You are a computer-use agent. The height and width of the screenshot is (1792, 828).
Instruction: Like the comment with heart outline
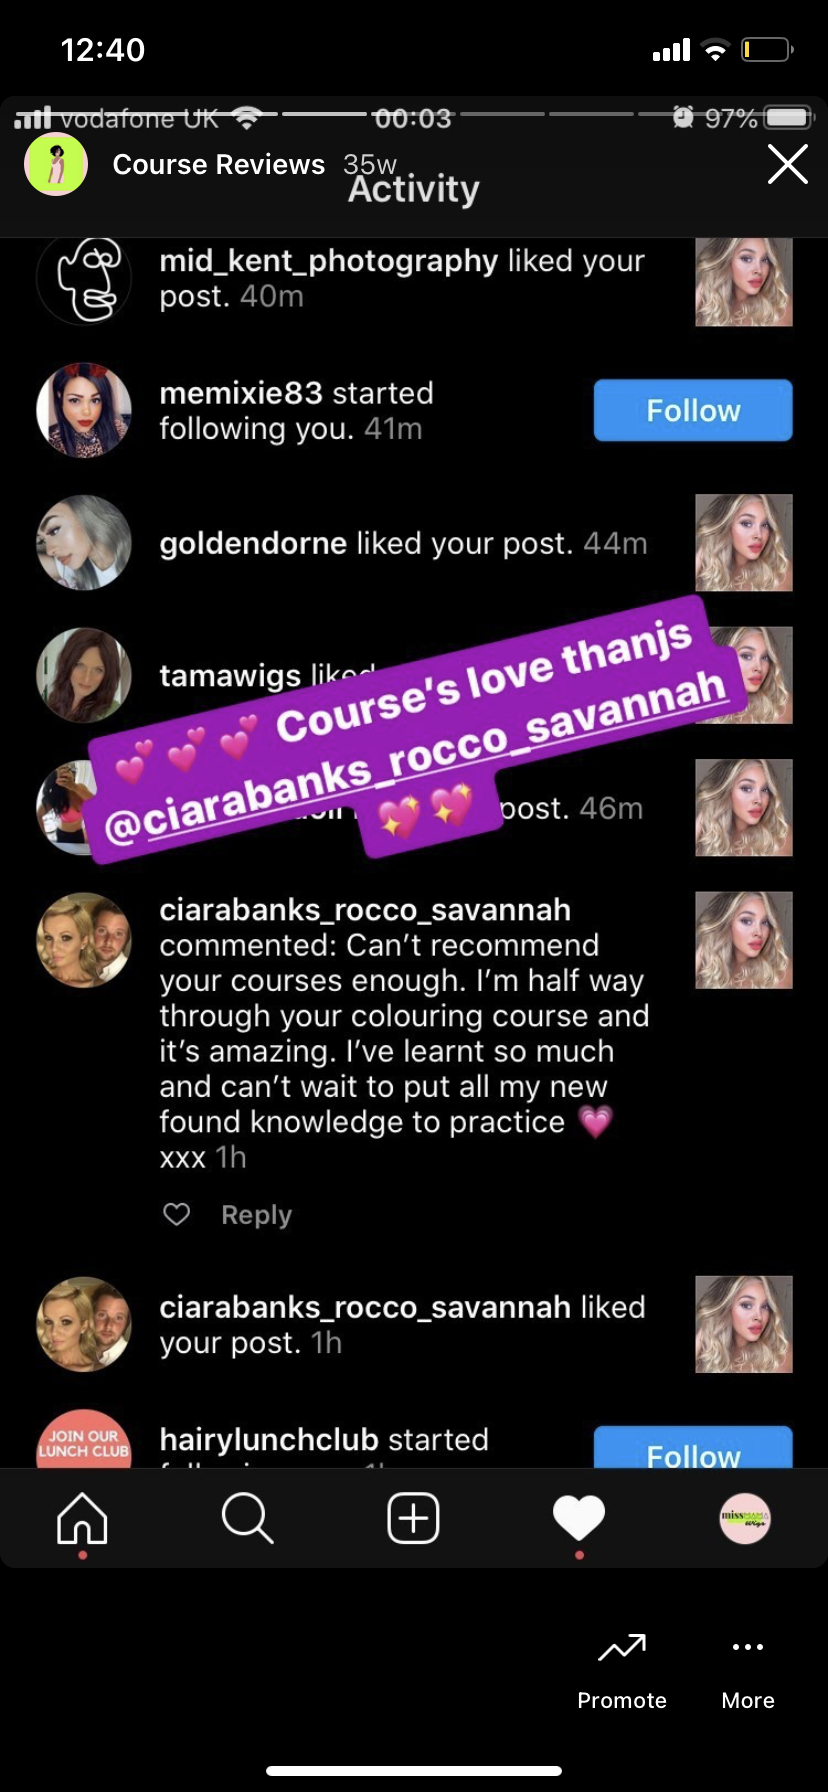(x=176, y=1214)
